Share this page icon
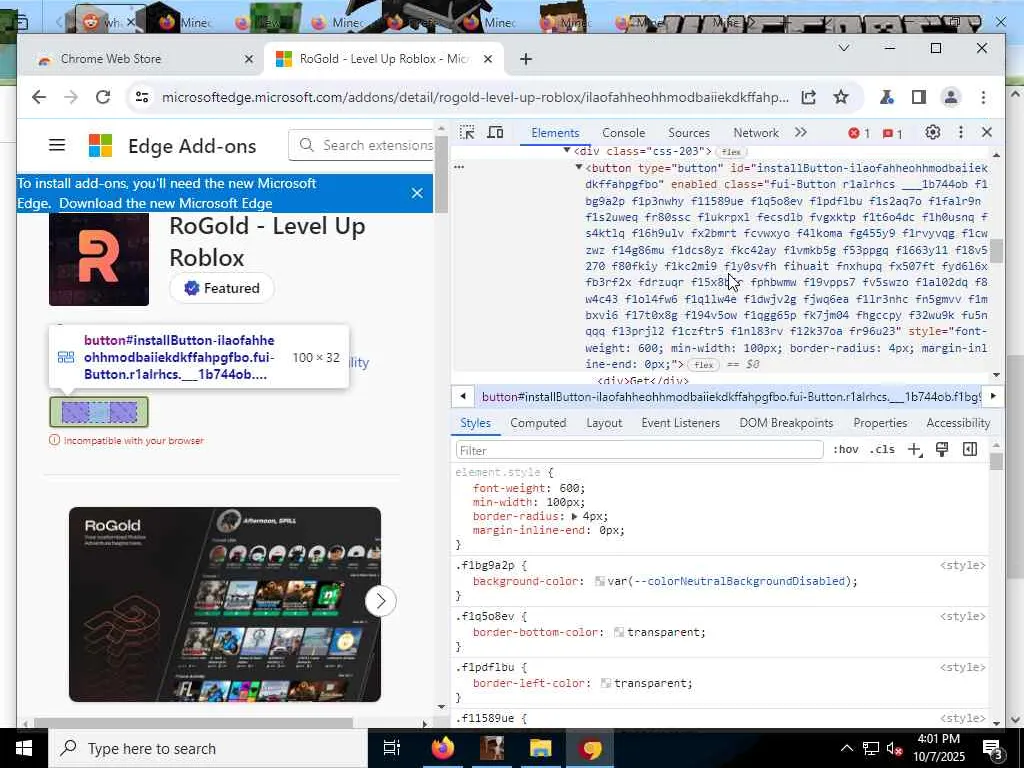The image size is (1024, 768). pyautogui.click(x=808, y=97)
